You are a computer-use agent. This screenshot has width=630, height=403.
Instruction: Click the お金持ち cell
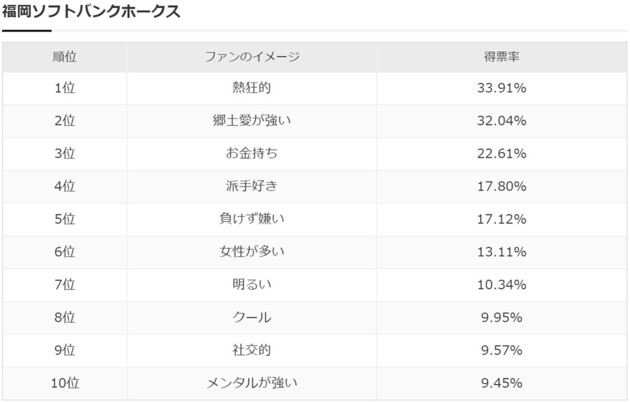[x=252, y=153]
